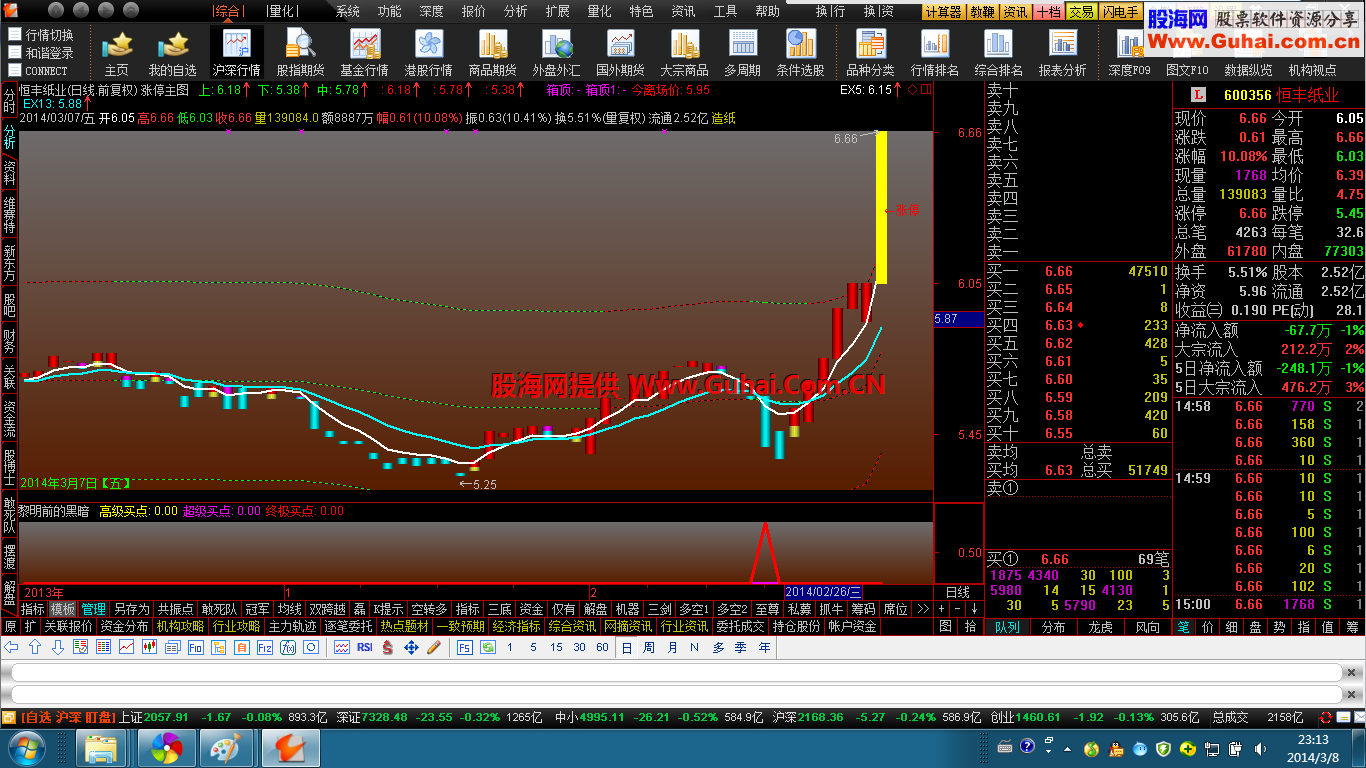Open the 机构攻略 tab
The height and width of the screenshot is (768, 1366).
pos(180,626)
